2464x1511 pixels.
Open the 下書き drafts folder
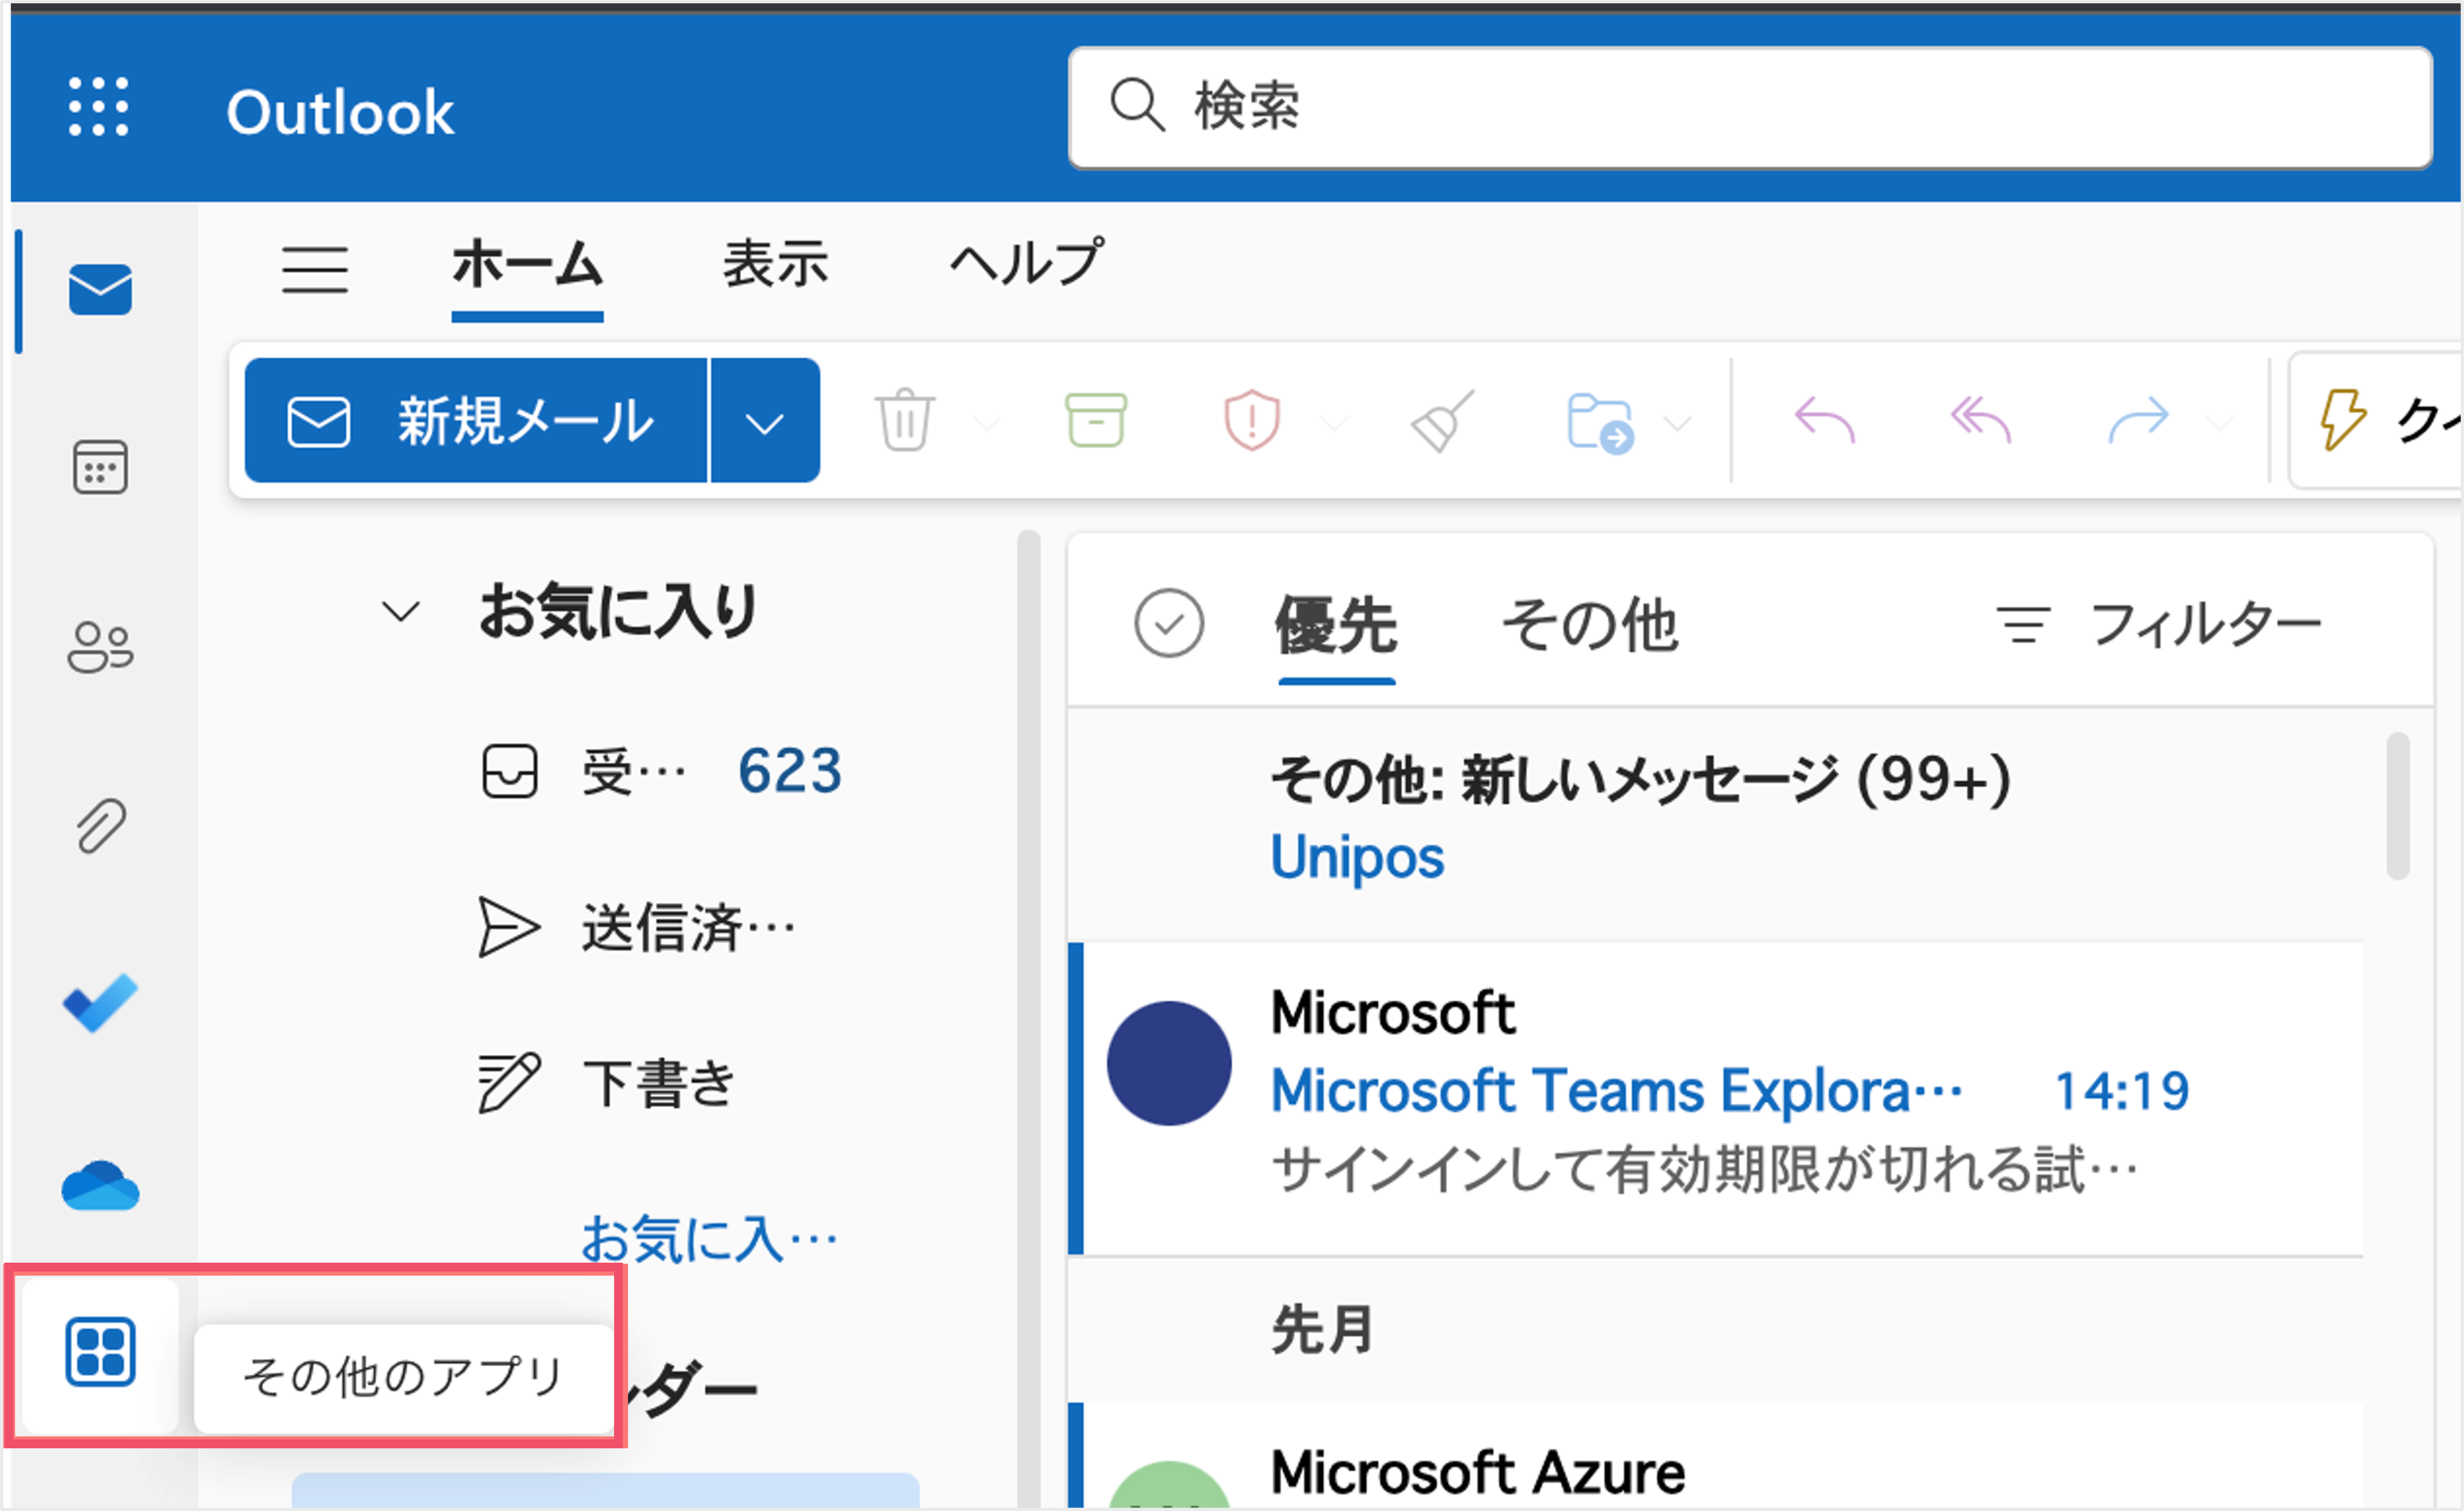(x=606, y=1083)
